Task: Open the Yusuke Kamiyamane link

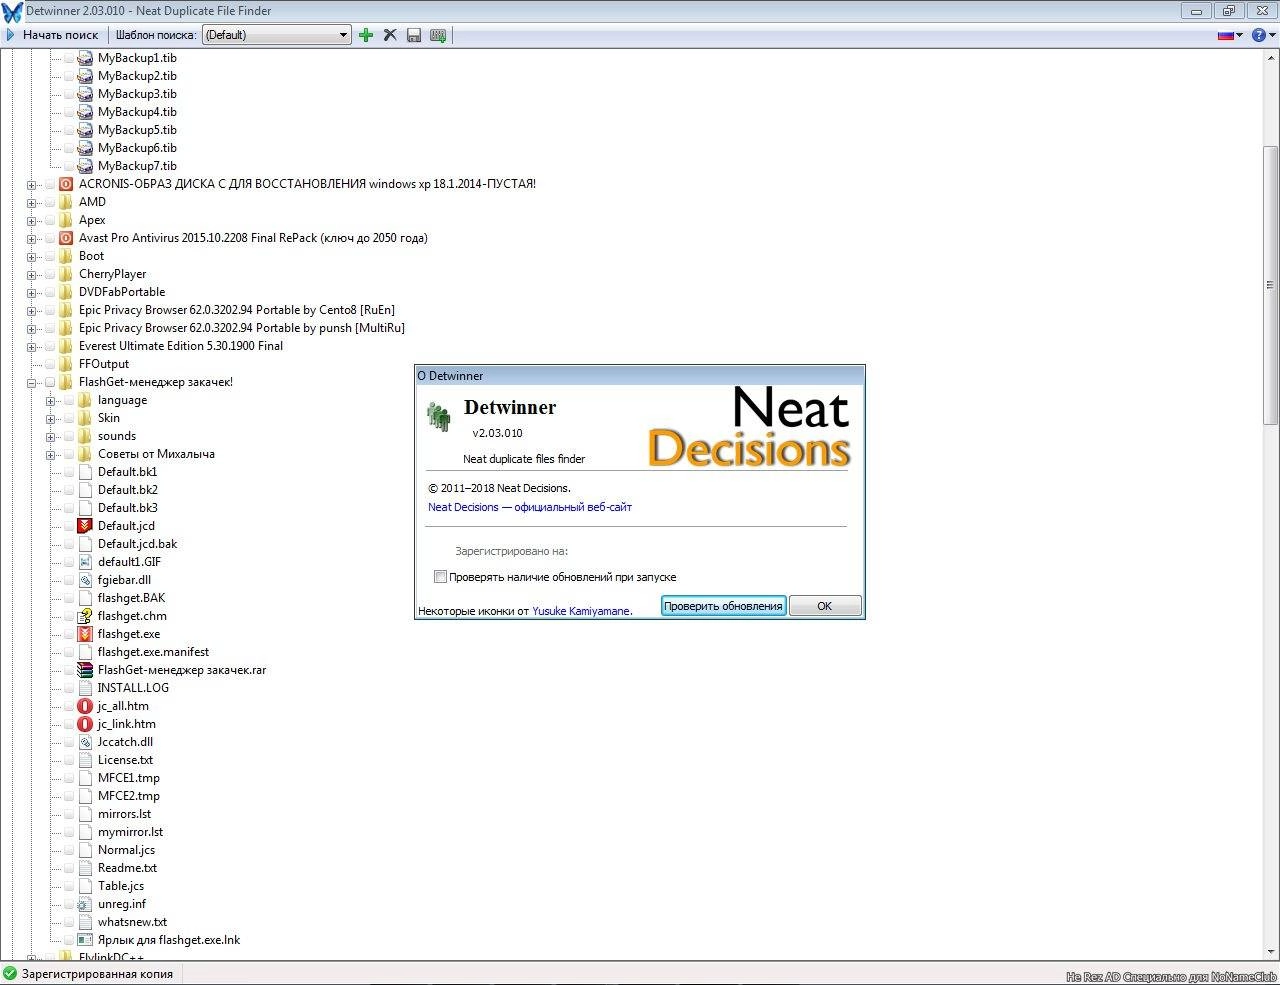Action: pos(581,611)
